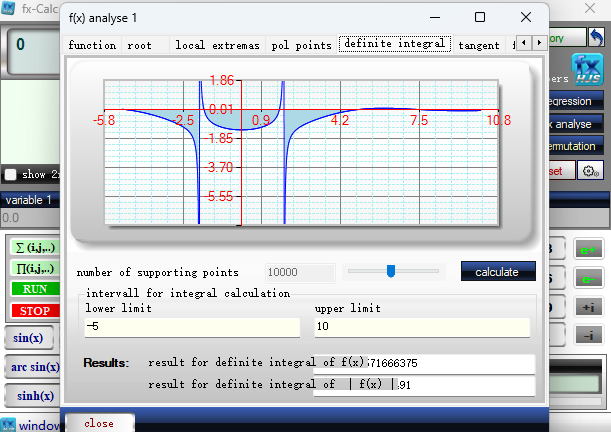This screenshot has width=611, height=432.
Task: Click the close button at bottom
Action: click(x=99, y=423)
